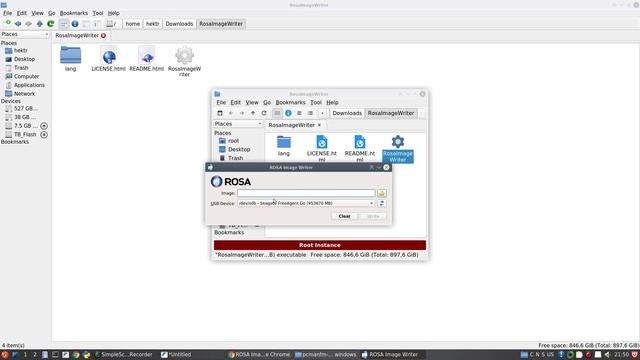Switch to compact view in root pcmanfm toolbar
Viewport: 640px width, 360px height.
(299, 113)
